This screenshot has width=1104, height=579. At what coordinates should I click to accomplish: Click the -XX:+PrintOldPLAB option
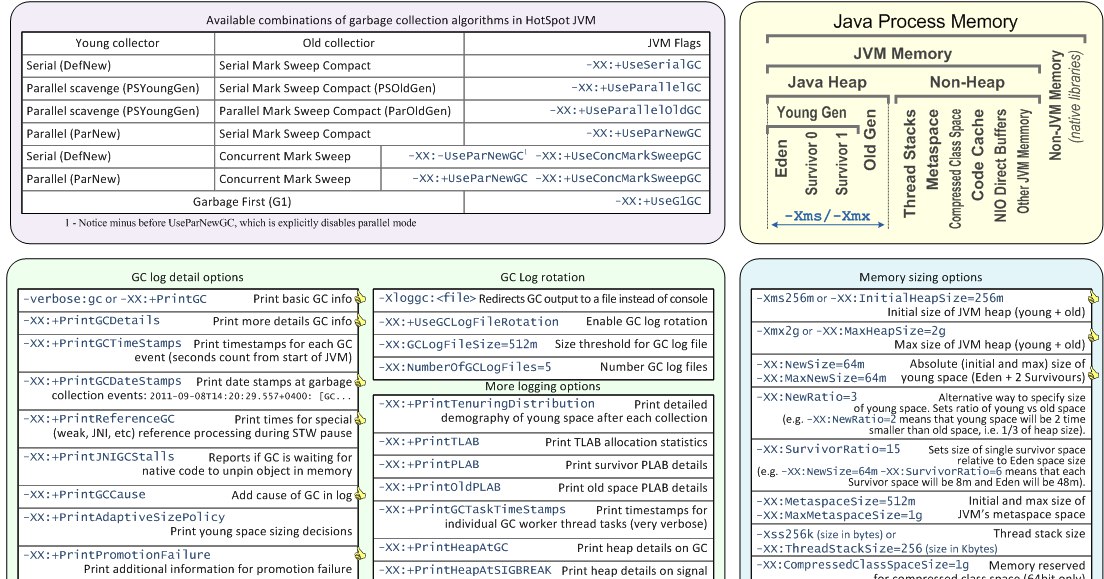(x=440, y=487)
